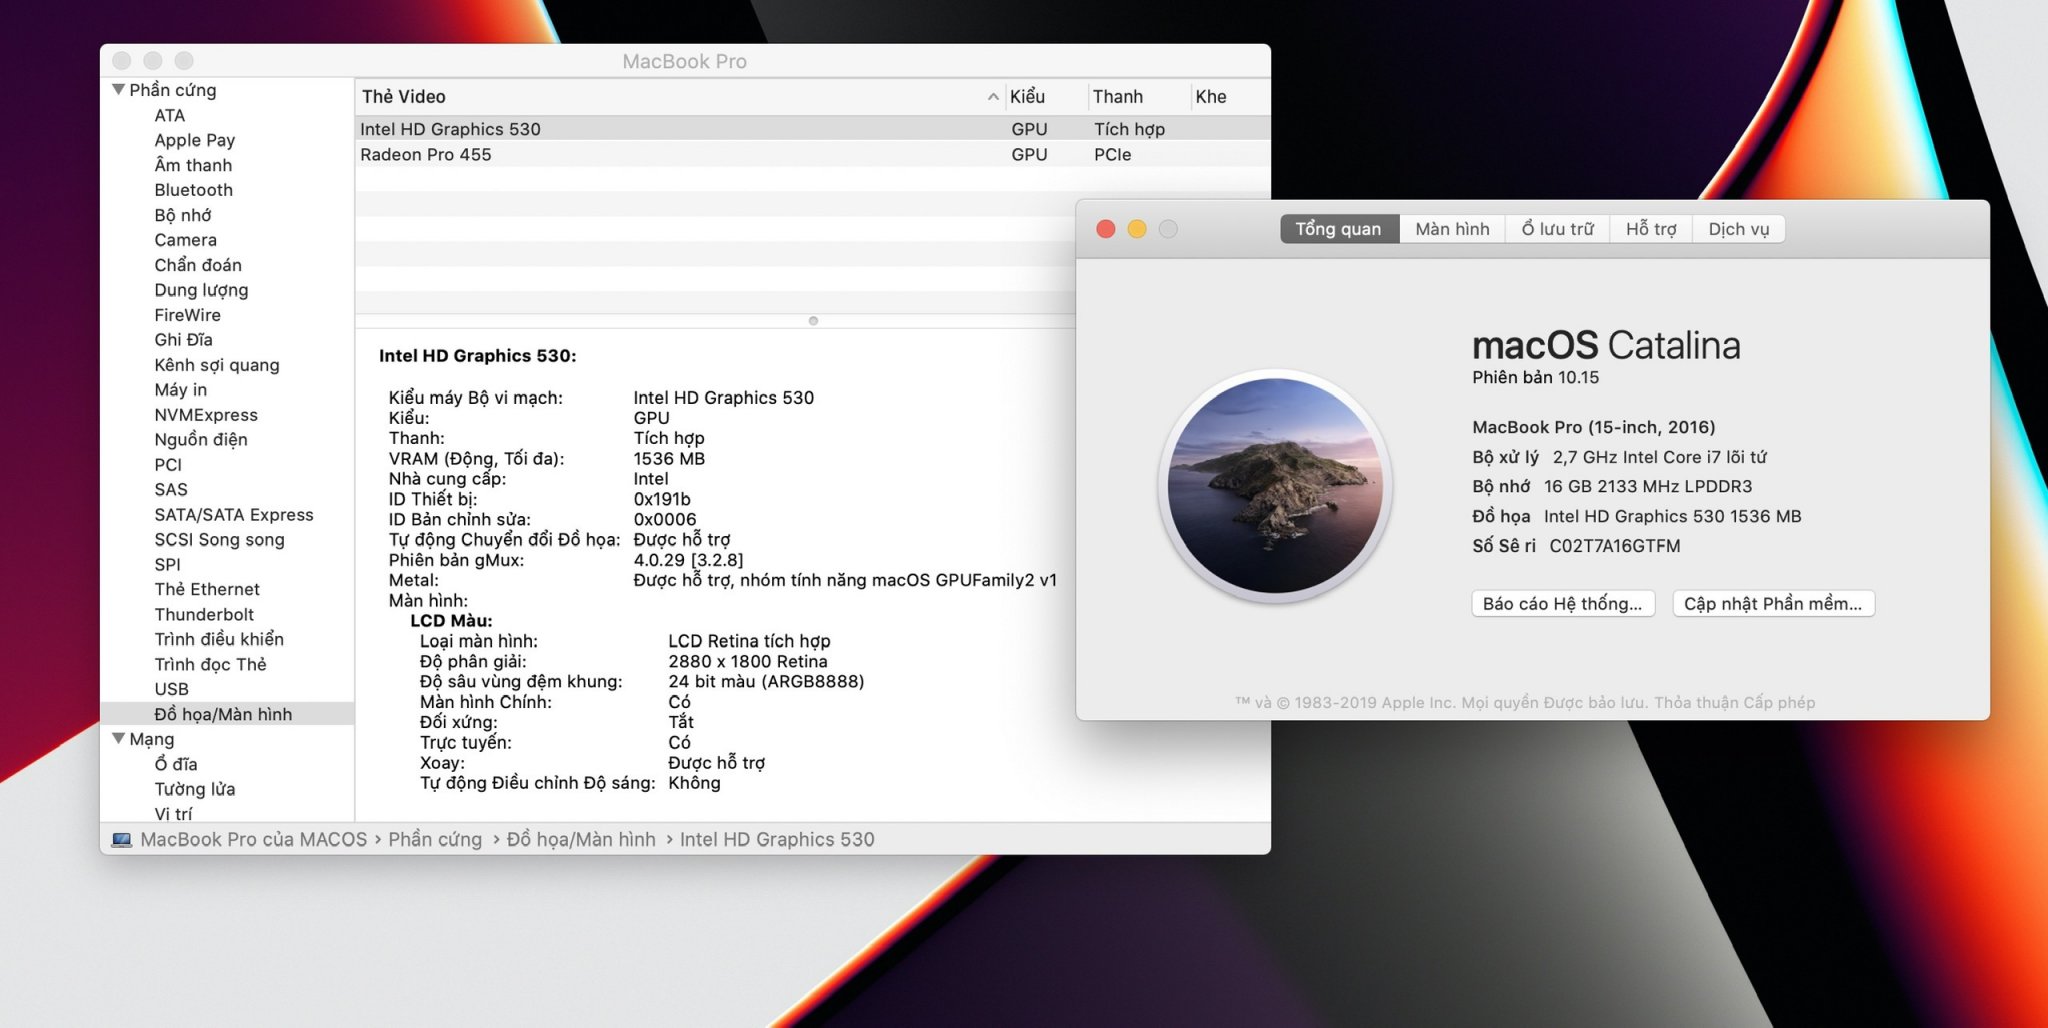Open the Hỗ trợ tab

pyautogui.click(x=1651, y=229)
